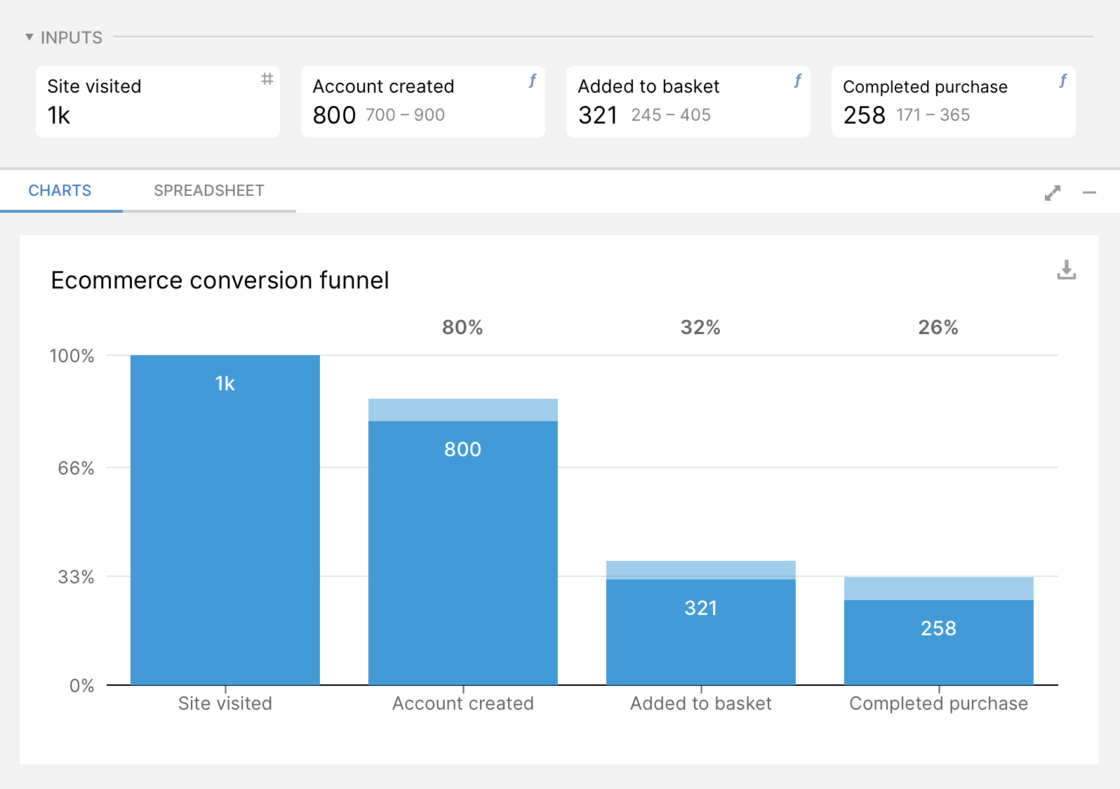Click the Ecommerce conversion funnel chart title

(220, 280)
